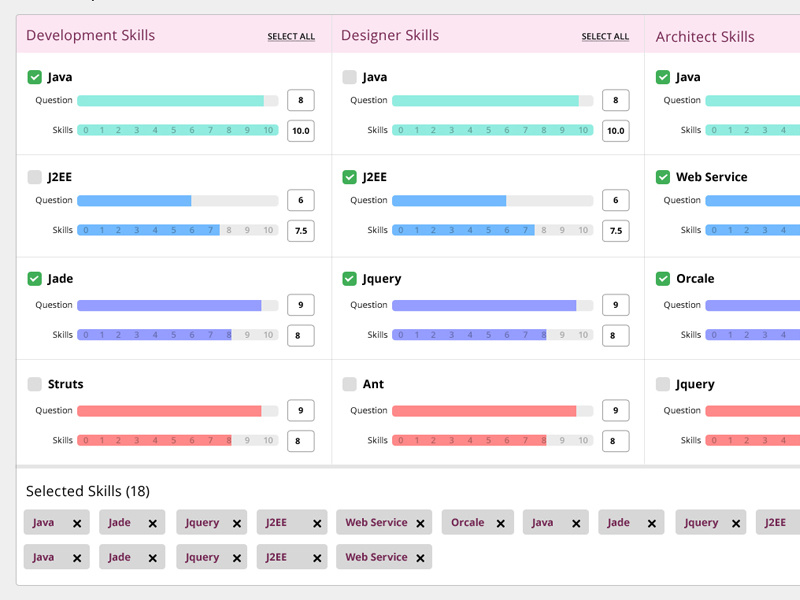Check Jquery under Architect Skills
Viewport: 800px width, 600px height.
pyautogui.click(x=661, y=383)
